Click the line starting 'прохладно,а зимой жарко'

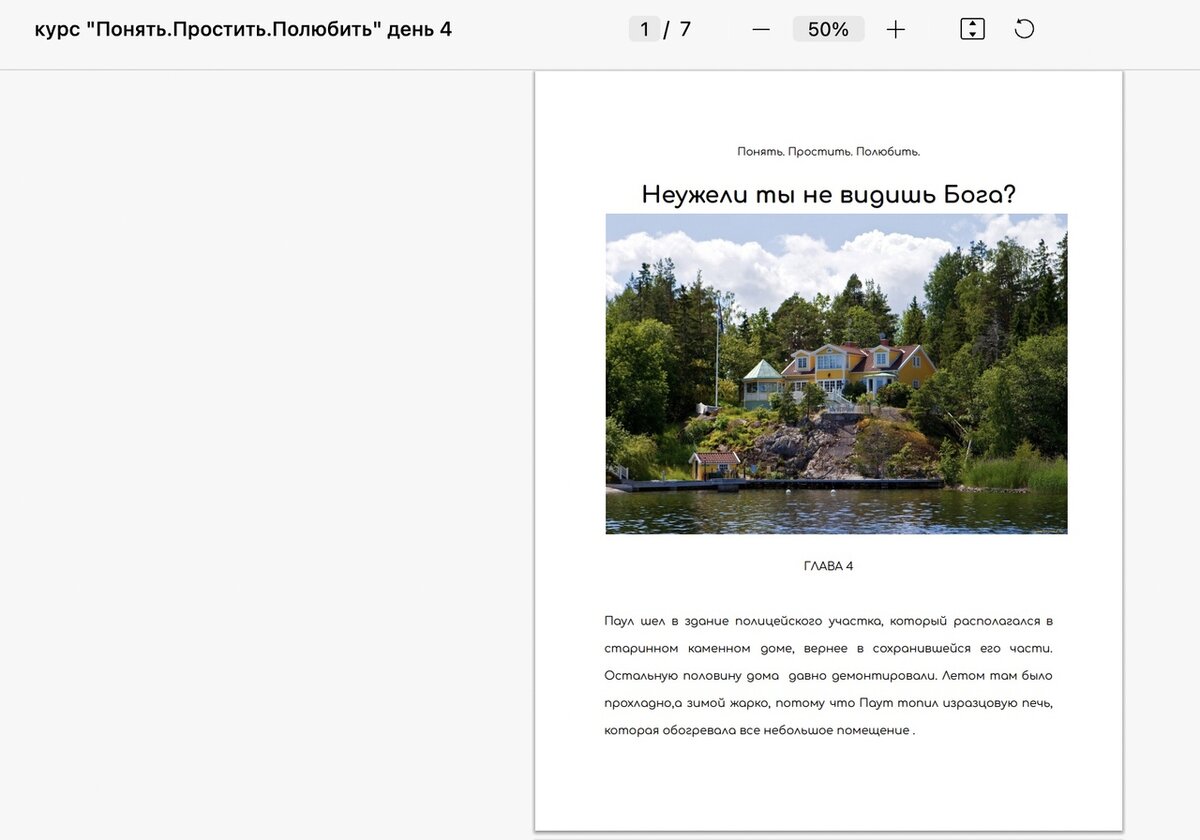point(828,703)
